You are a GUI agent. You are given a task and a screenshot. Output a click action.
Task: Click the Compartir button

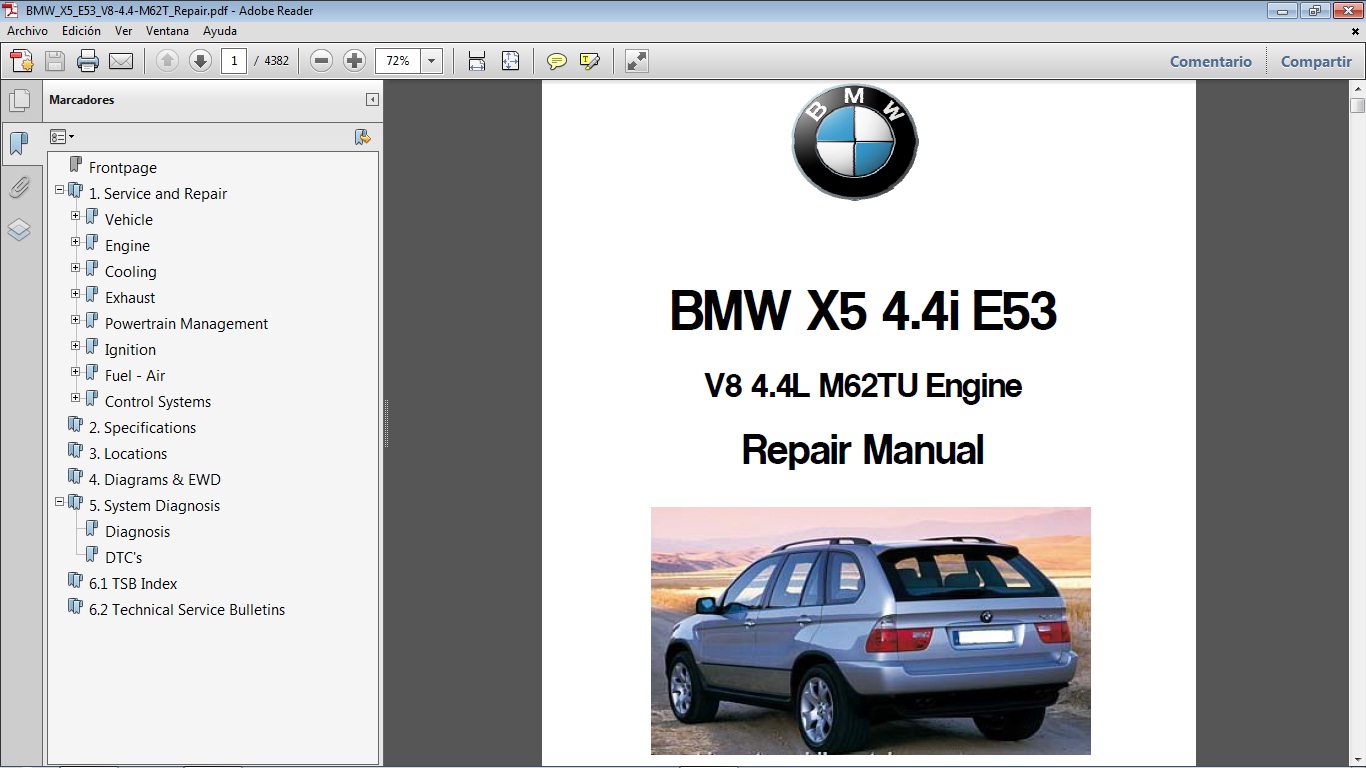(1315, 61)
